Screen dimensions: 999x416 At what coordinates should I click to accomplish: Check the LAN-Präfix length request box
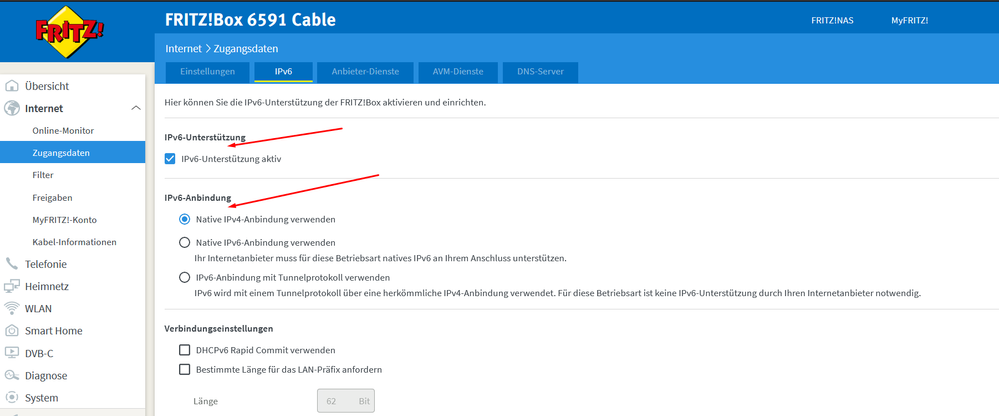coord(184,369)
